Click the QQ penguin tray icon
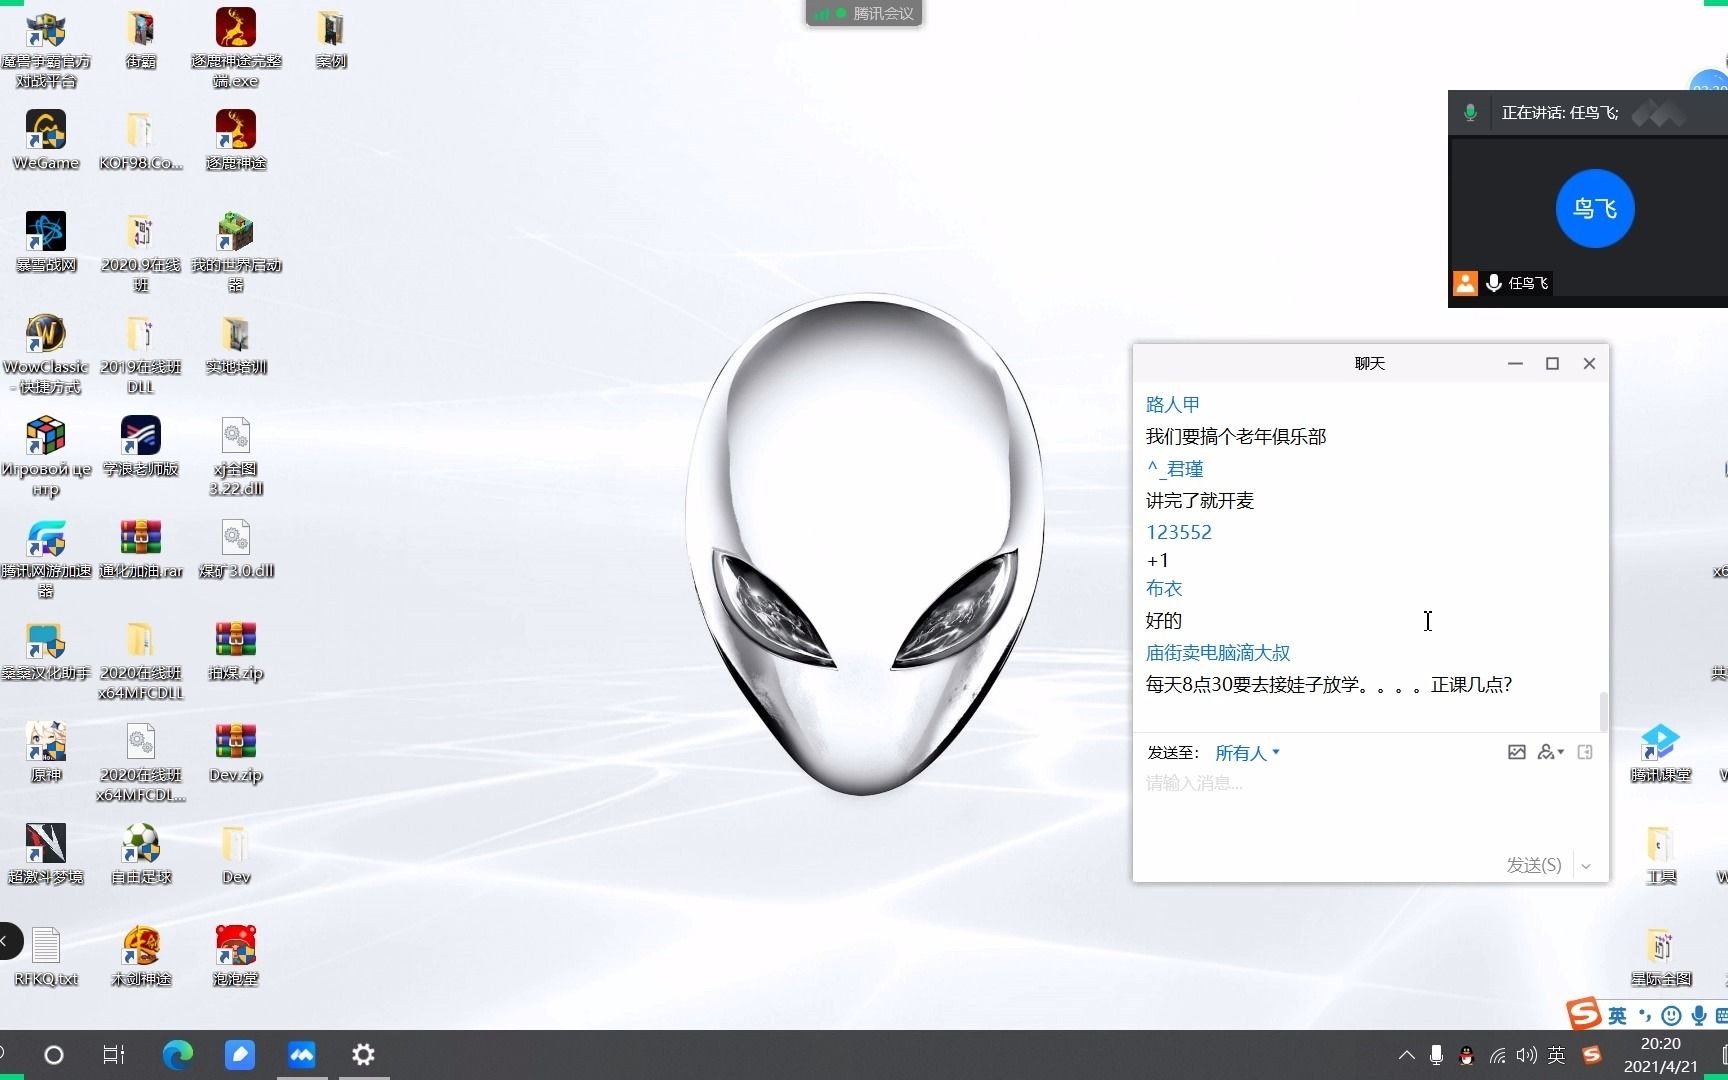The width and height of the screenshot is (1728, 1080). [x=1467, y=1055]
